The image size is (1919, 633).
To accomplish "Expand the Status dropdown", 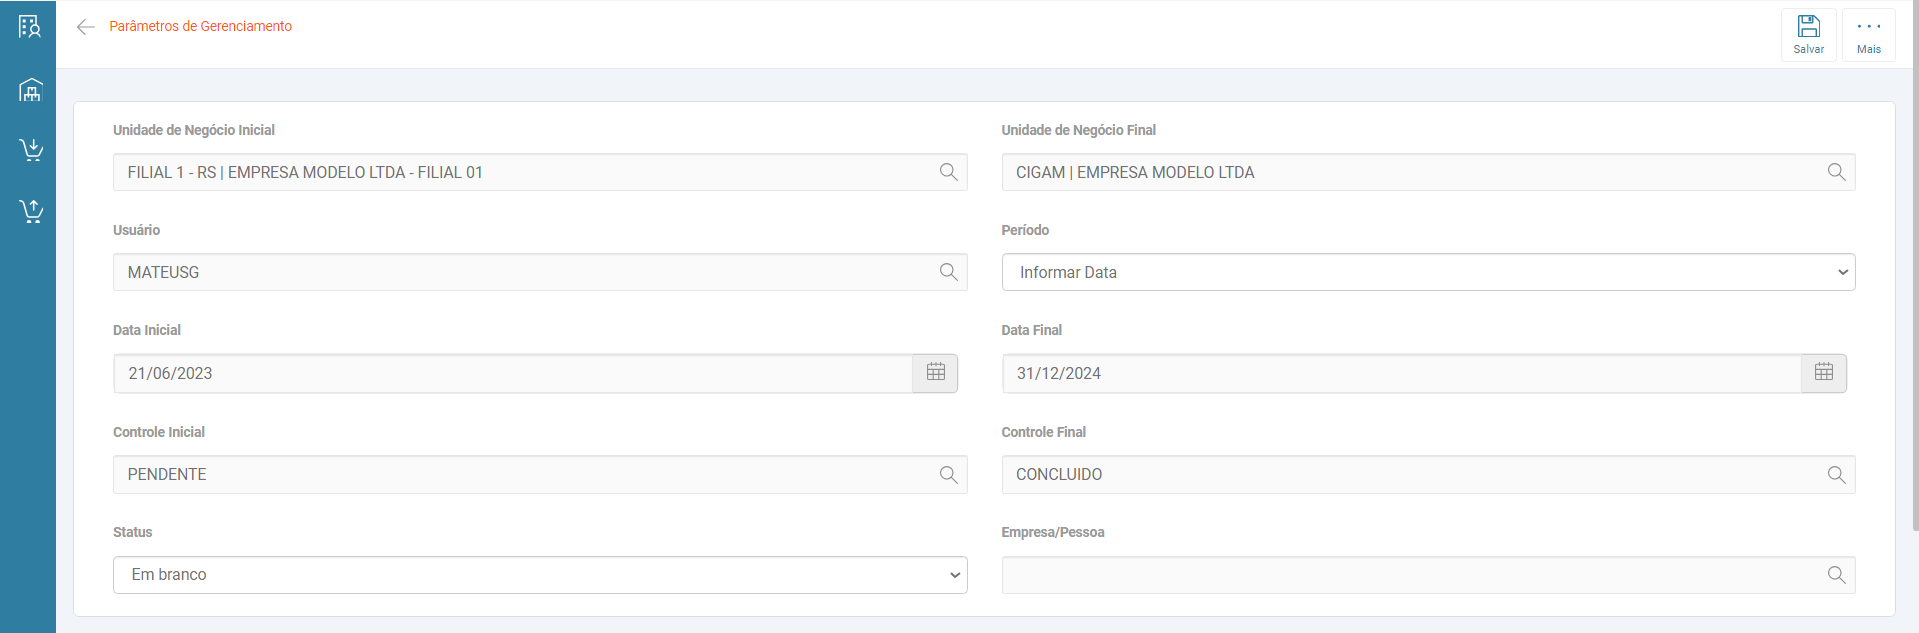I will click(x=540, y=575).
